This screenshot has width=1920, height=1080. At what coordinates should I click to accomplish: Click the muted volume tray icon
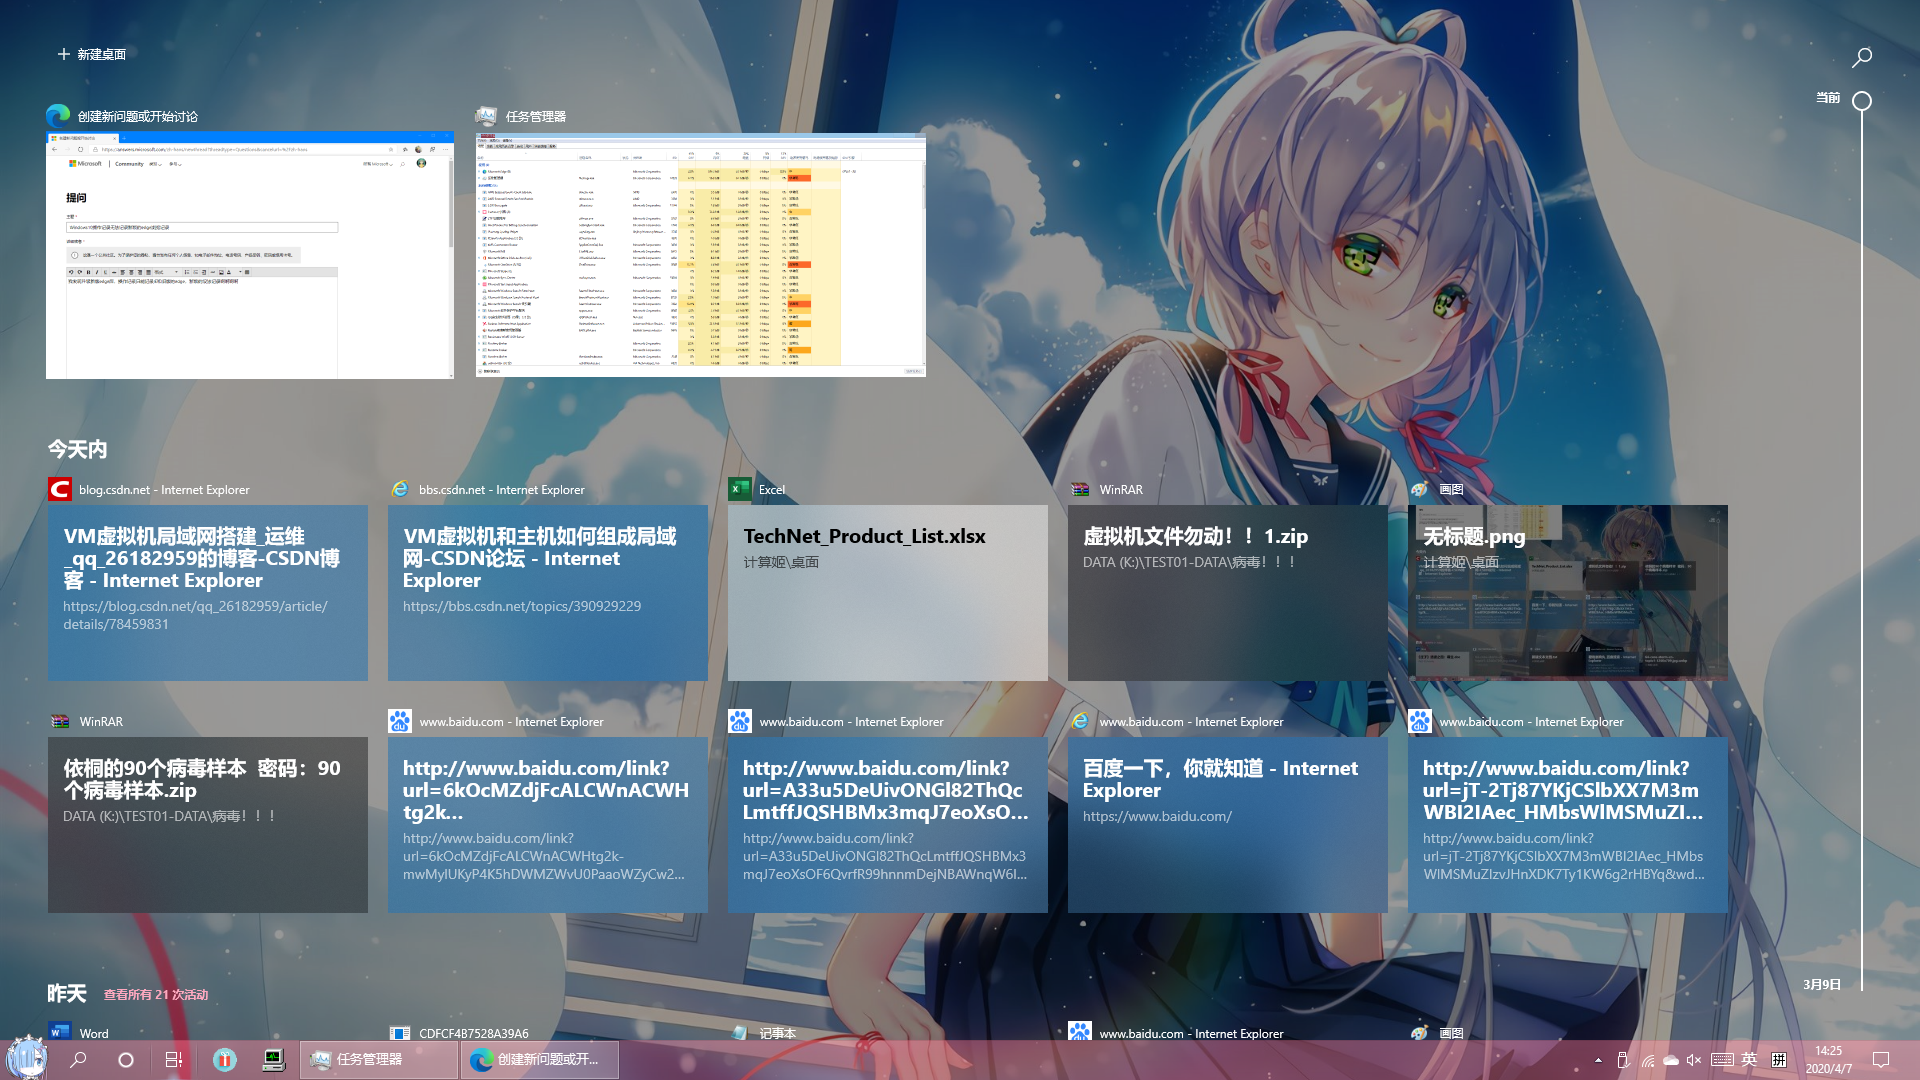(x=1694, y=1060)
